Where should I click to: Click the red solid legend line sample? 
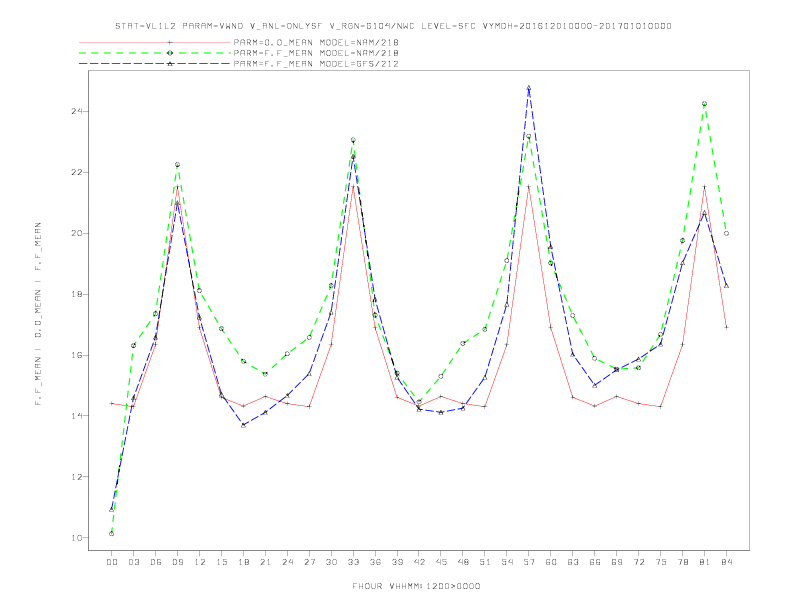pyautogui.click(x=155, y=42)
